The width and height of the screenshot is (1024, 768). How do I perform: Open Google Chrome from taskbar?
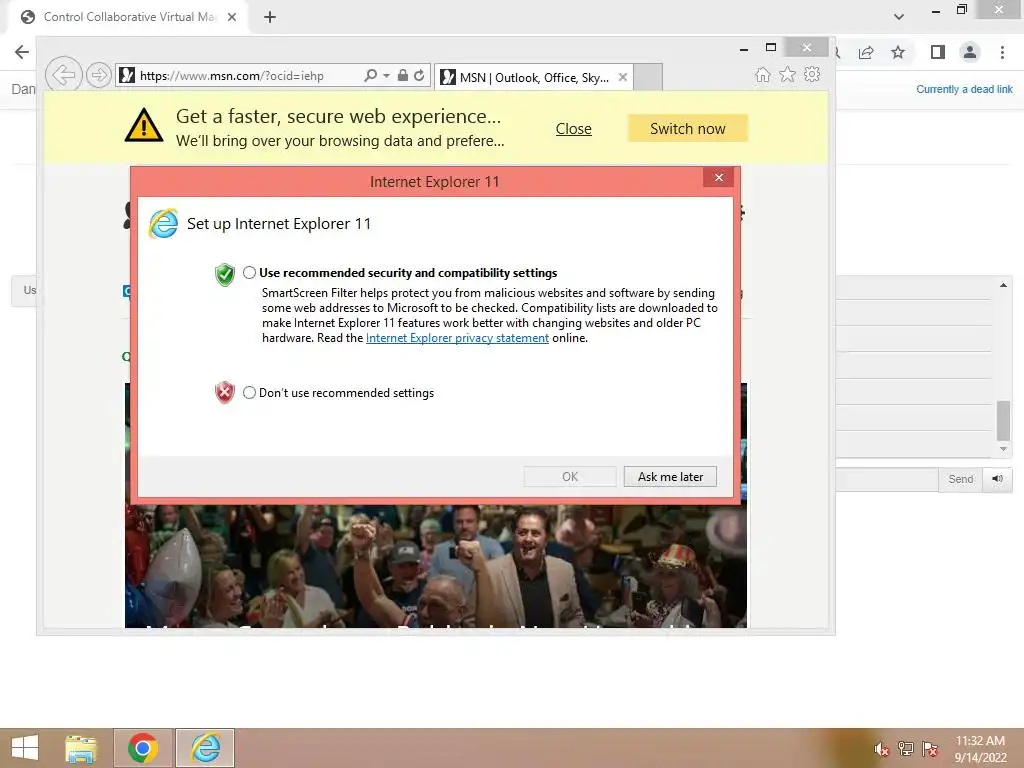tap(143, 748)
